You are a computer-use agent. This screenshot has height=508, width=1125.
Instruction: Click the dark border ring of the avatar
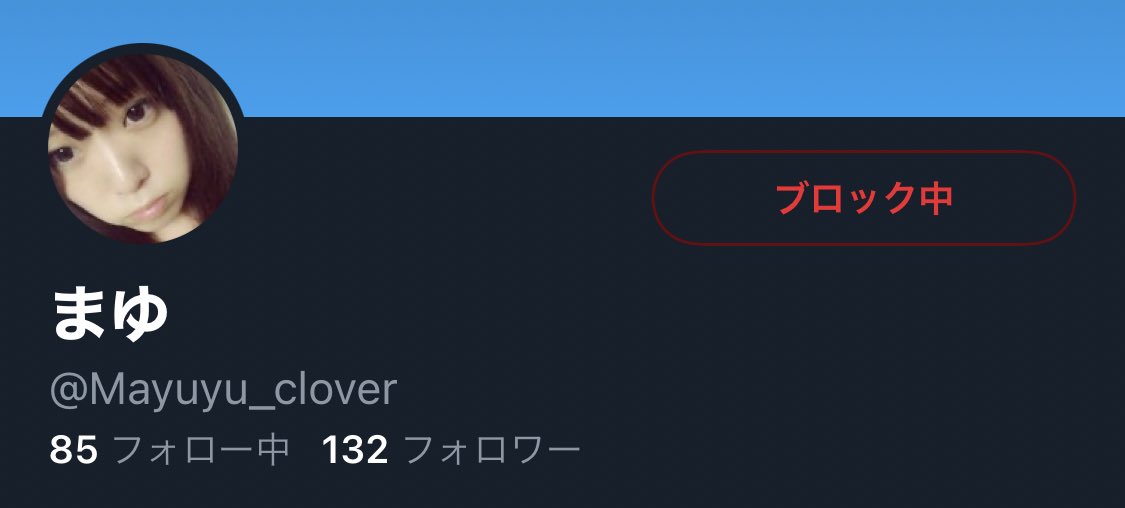142,47
